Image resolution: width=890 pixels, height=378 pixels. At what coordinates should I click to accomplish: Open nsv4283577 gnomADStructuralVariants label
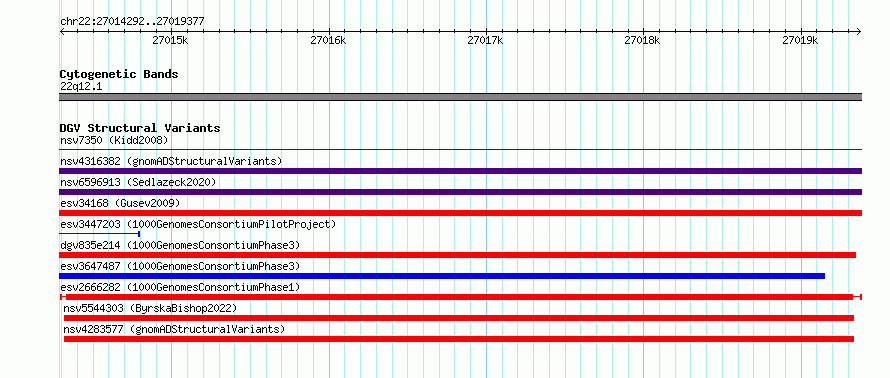[x=174, y=329]
